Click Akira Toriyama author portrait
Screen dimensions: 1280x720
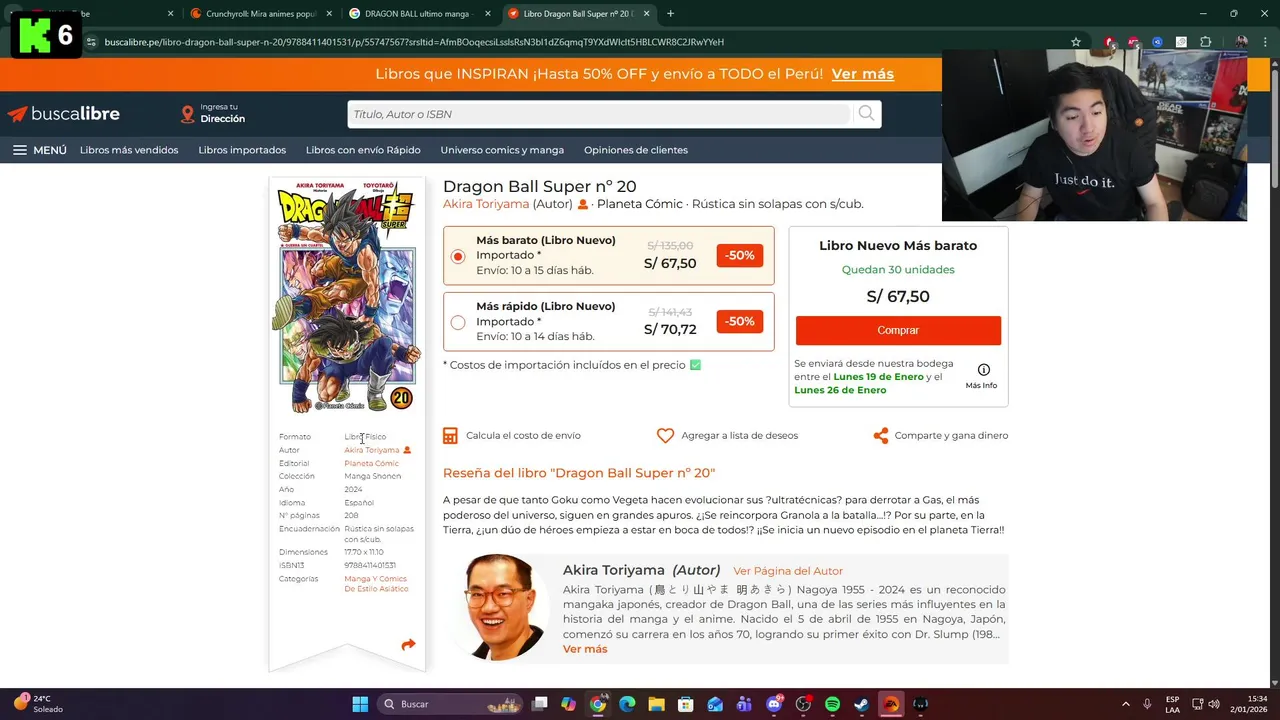point(499,607)
